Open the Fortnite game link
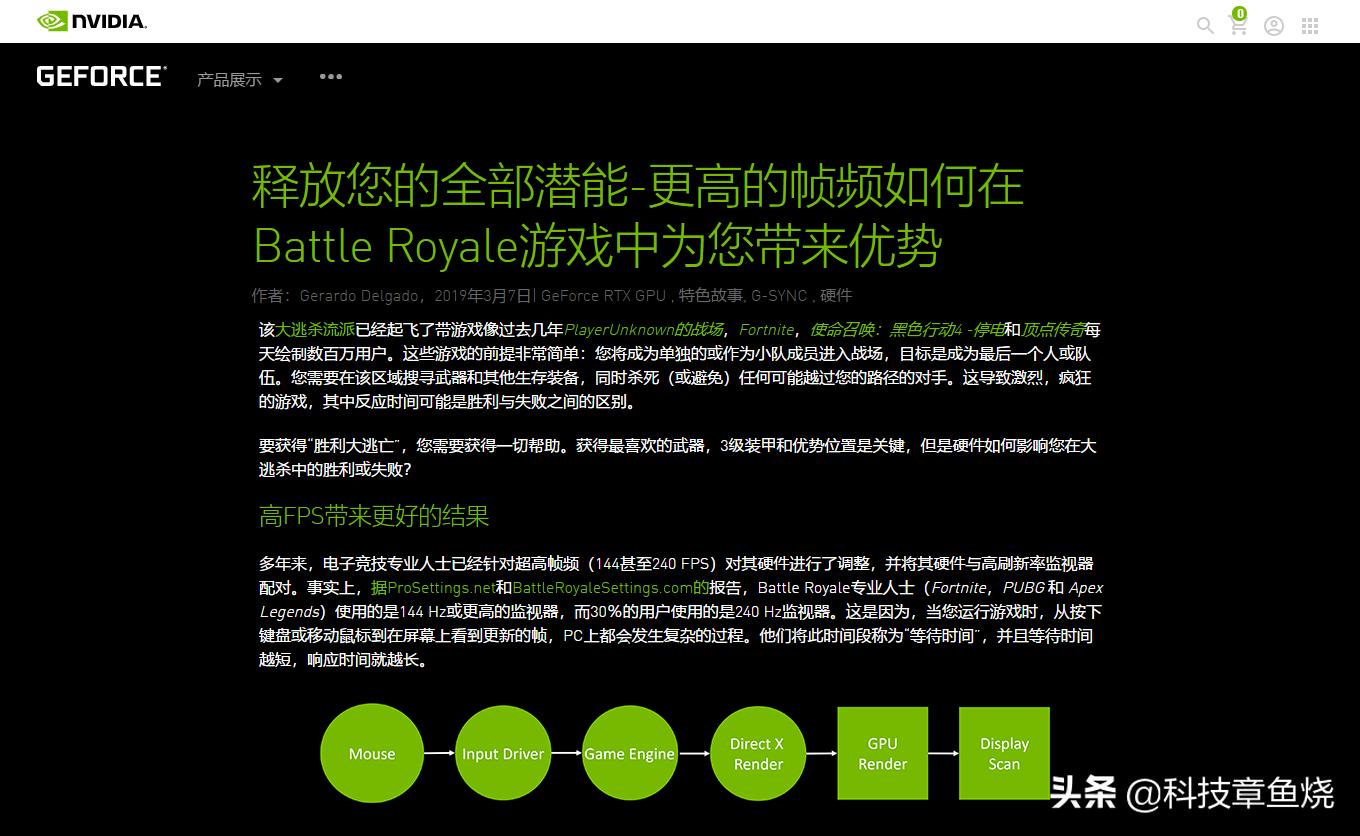1360x836 pixels. coord(766,330)
